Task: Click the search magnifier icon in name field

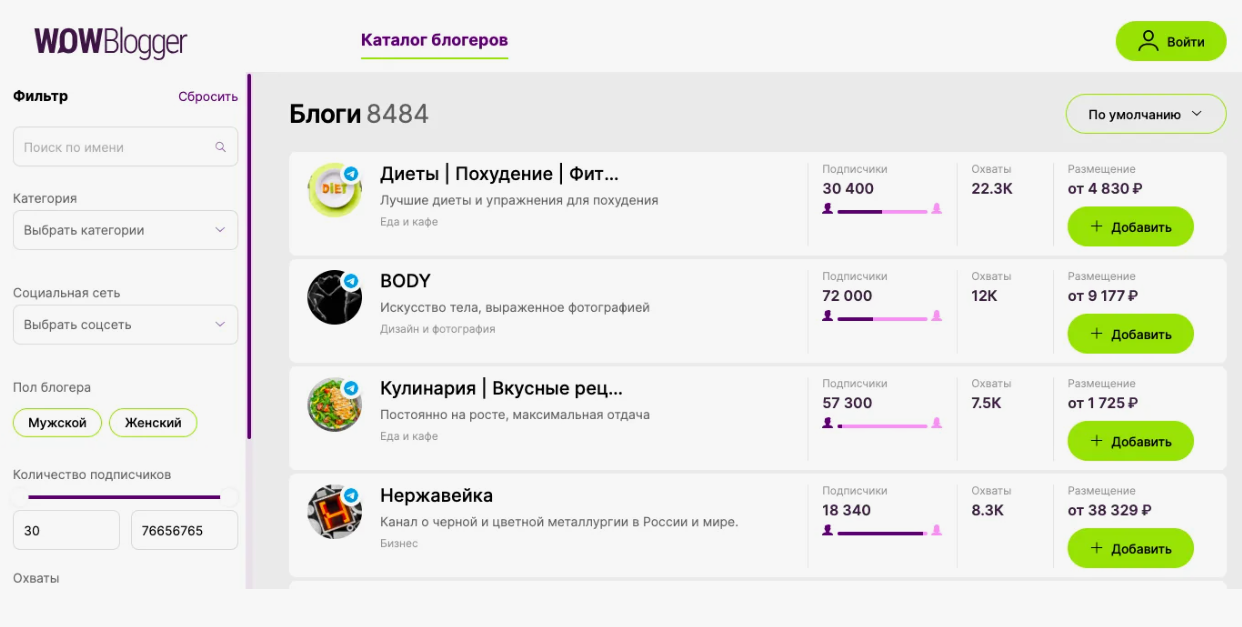Action: pyautogui.click(x=221, y=147)
